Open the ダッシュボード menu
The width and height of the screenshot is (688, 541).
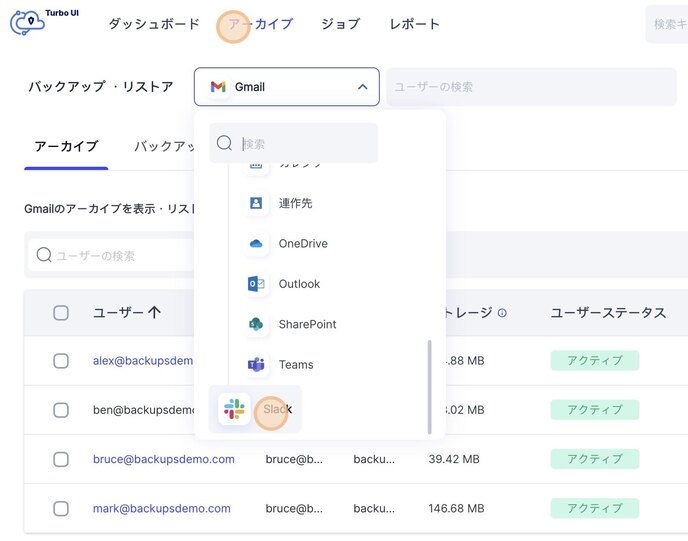[154, 24]
